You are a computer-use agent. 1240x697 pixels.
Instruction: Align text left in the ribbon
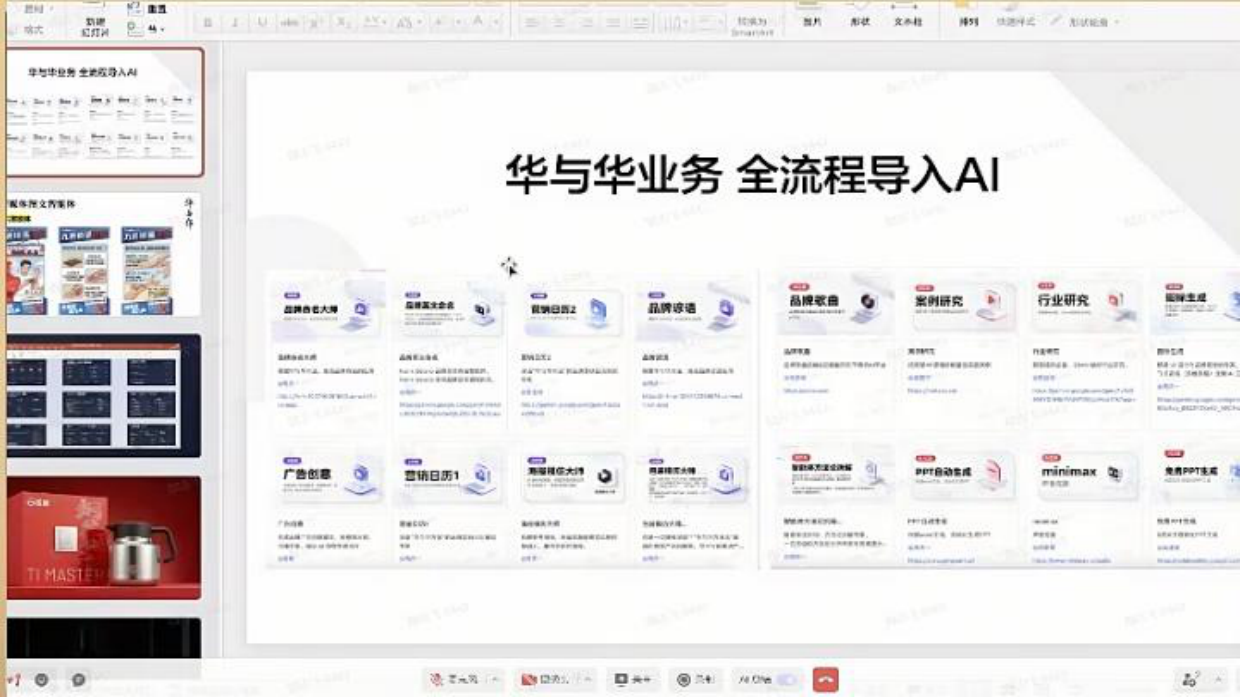pos(532,22)
